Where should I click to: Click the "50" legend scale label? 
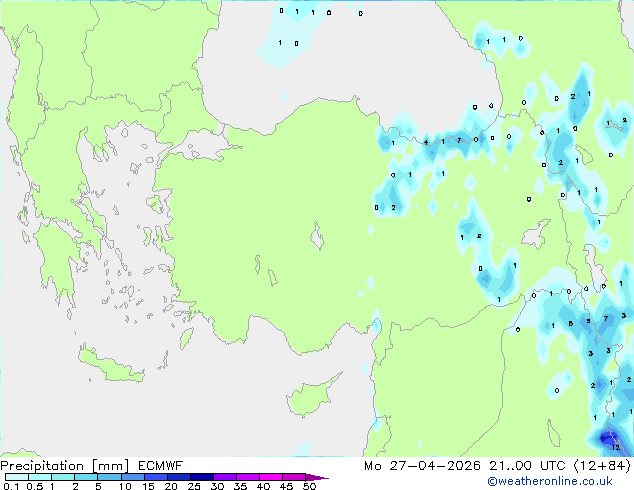[x=309, y=486]
